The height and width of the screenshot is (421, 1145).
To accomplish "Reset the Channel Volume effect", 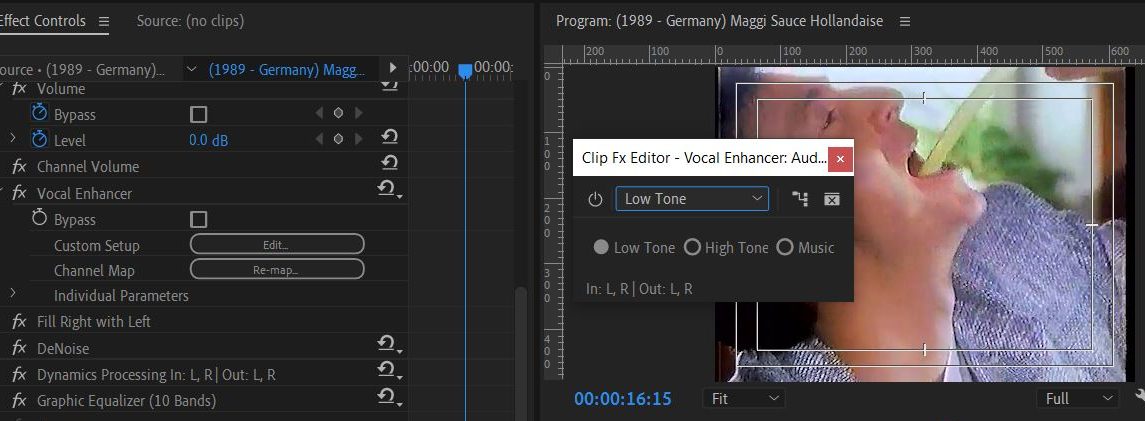I will pos(389,163).
